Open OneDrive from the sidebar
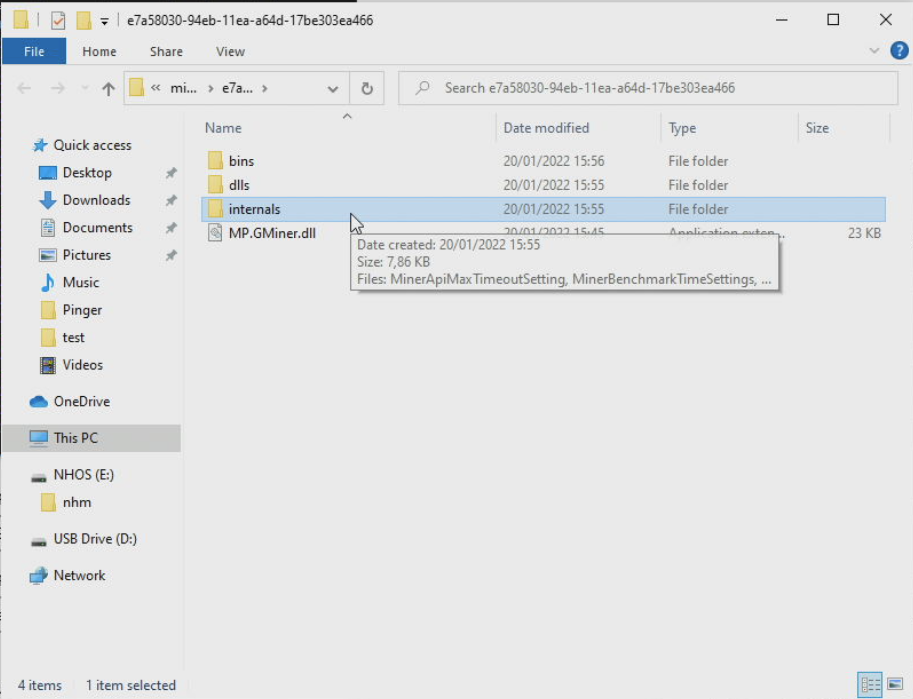Image resolution: width=913 pixels, height=699 pixels. pyautogui.click(x=77, y=401)
